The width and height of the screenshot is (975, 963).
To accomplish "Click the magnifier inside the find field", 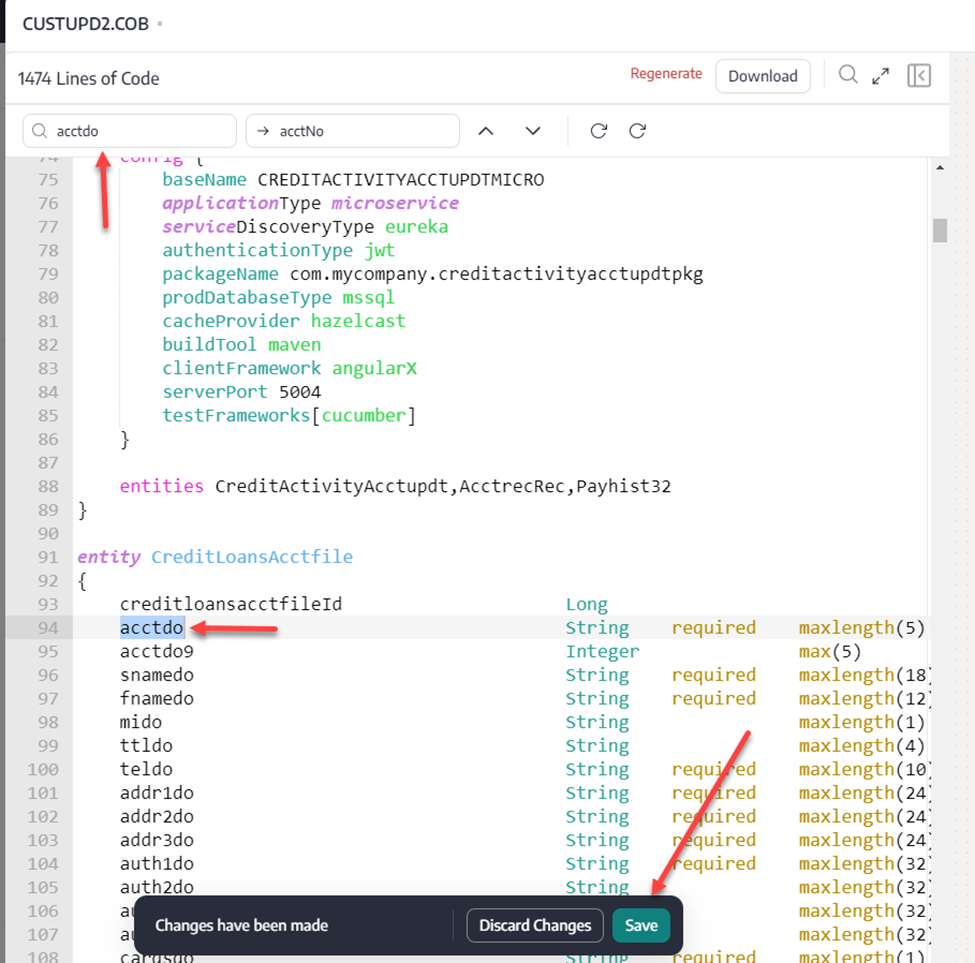I will (x=40, y=131).
